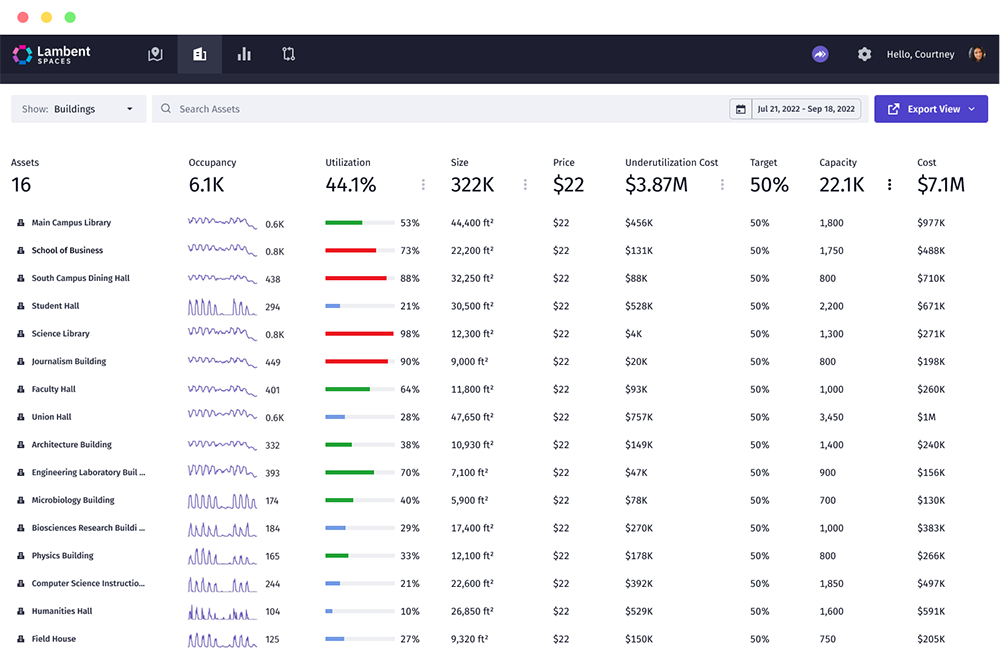Open Main Campus Library asset

coord(71,223)
